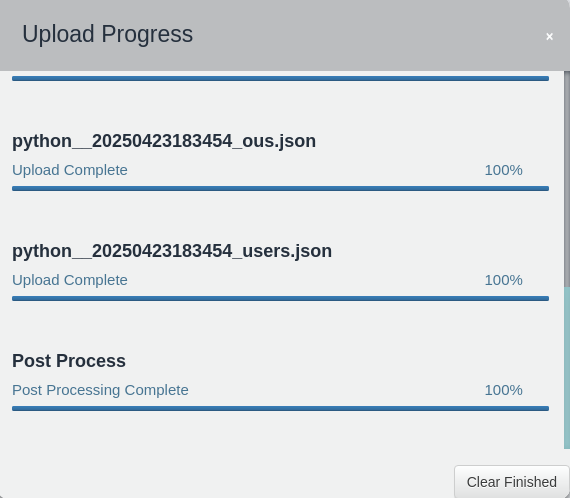Close the Upload Progress dialog
The width and height of the screenshot is (570, 498).
click(549, 36)
